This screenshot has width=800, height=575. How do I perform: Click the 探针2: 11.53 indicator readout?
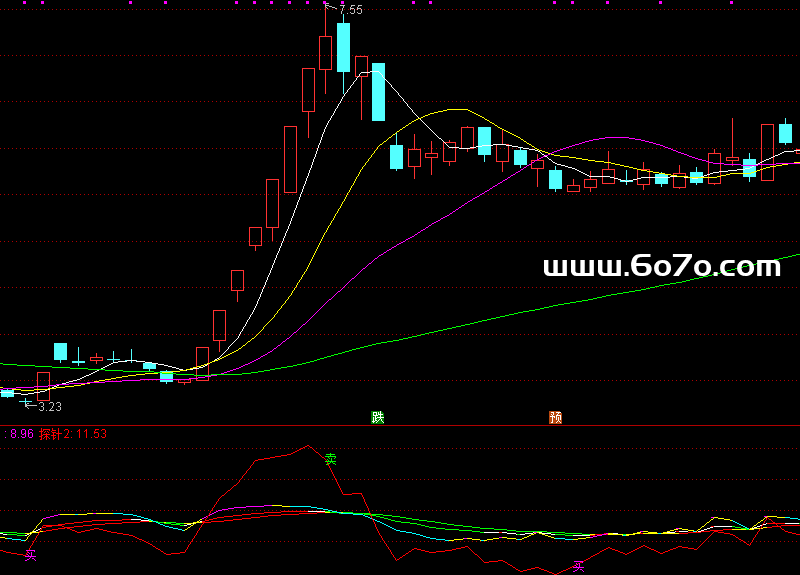[73, 434]
